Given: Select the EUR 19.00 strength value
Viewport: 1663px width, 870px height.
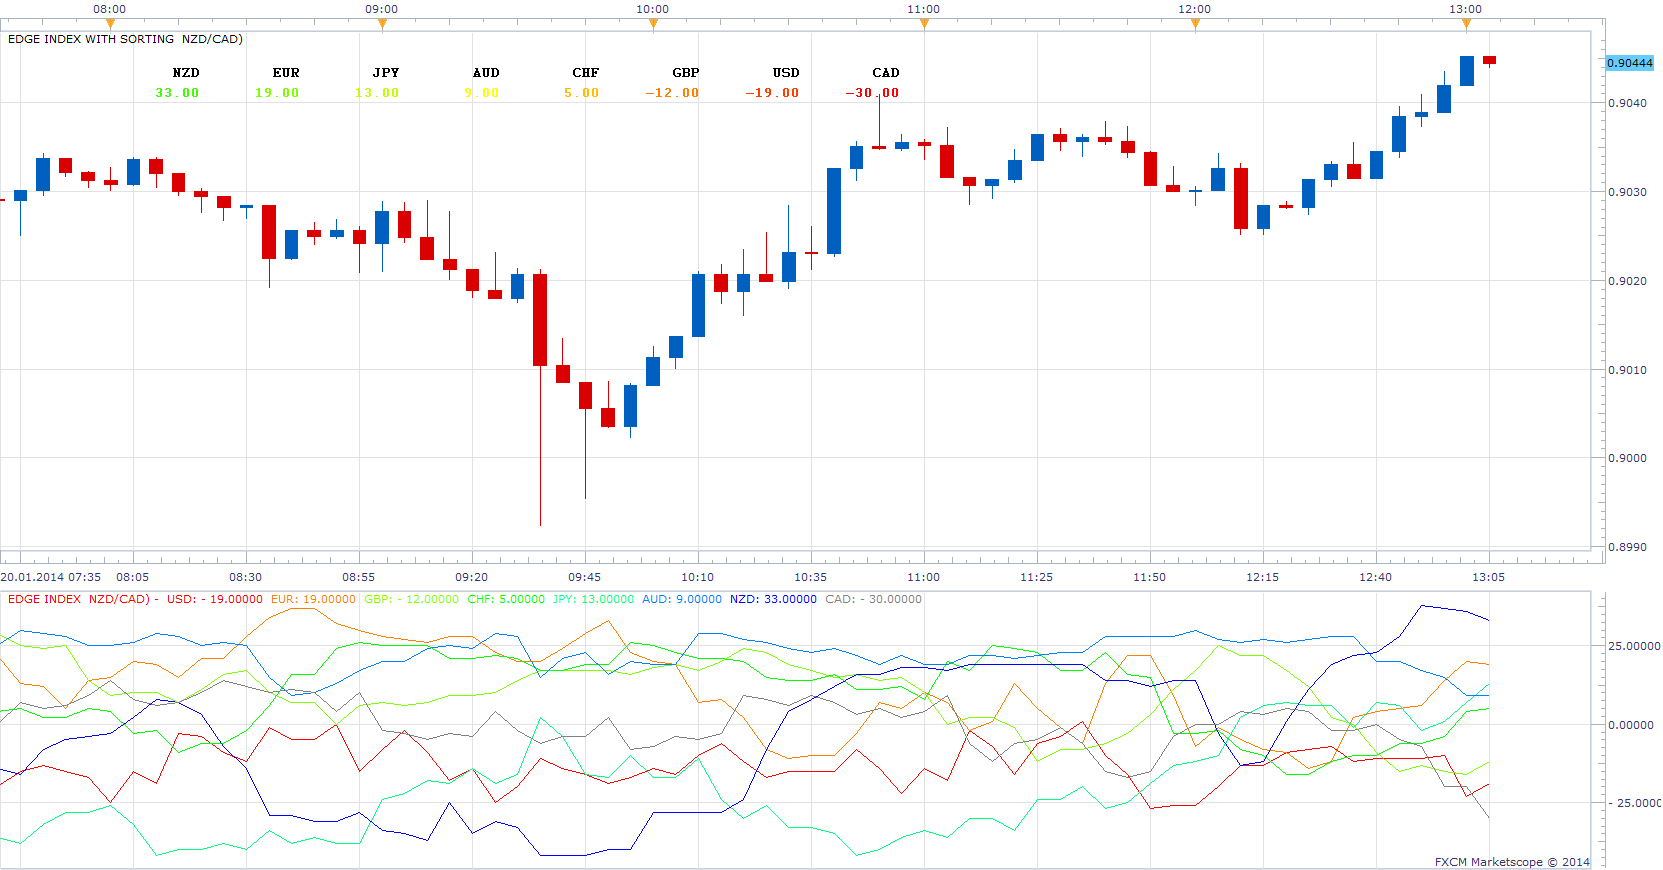Looking at the screenshot, I should 277,93.
